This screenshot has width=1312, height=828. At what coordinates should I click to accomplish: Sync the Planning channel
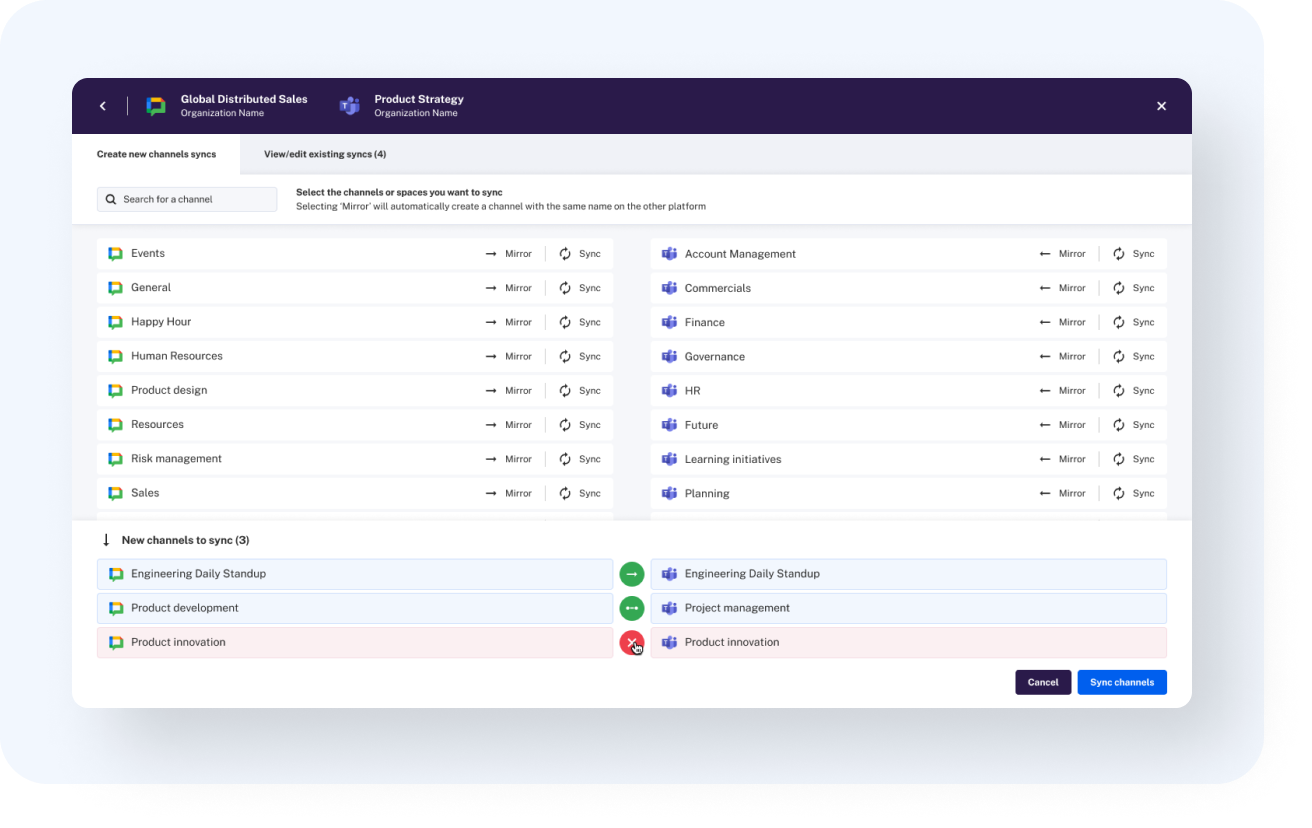pyautogui.click(x=1134, y=493)
